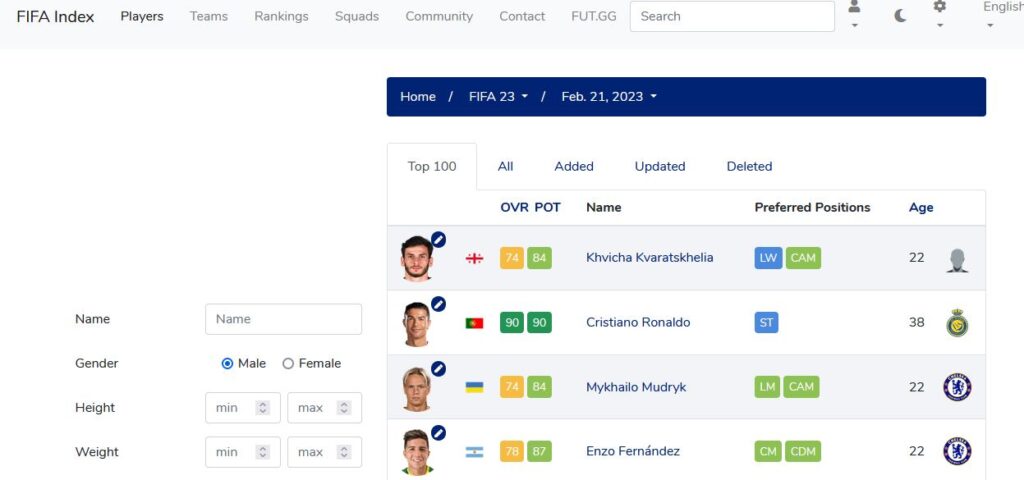This screenshot has width=1024, height=480.
Task: Open the settings gear icon menu
Action: [939, 8]
